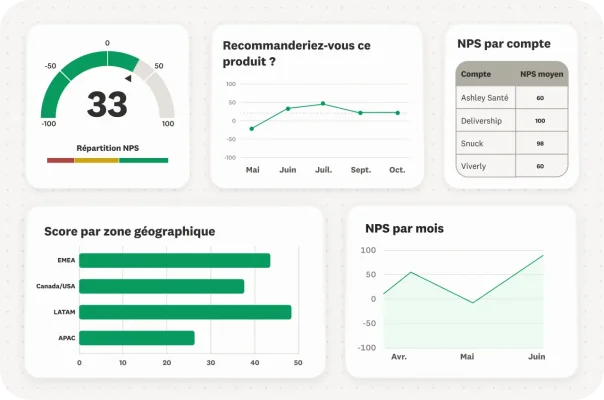The width and height of the screenshot is (604, 400).
Task: Click the NPS value 98 for Snuck
Action: tap(540, 143)
